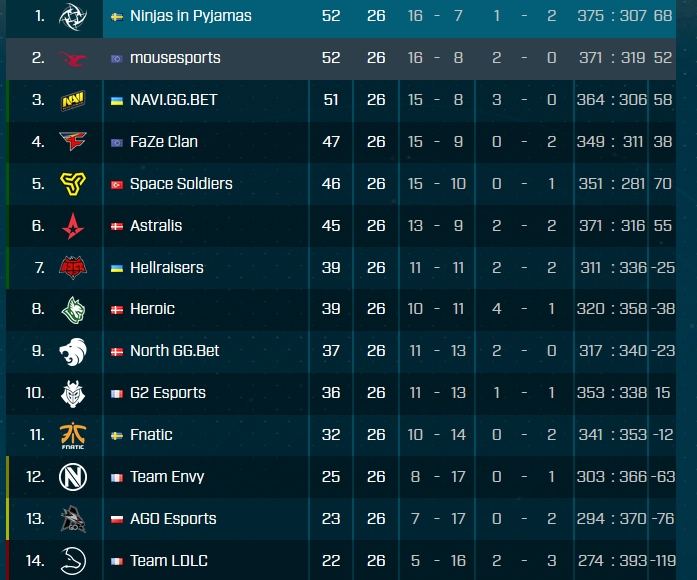Click the Polish flag next to AGO Esports

tap(117, 519)
